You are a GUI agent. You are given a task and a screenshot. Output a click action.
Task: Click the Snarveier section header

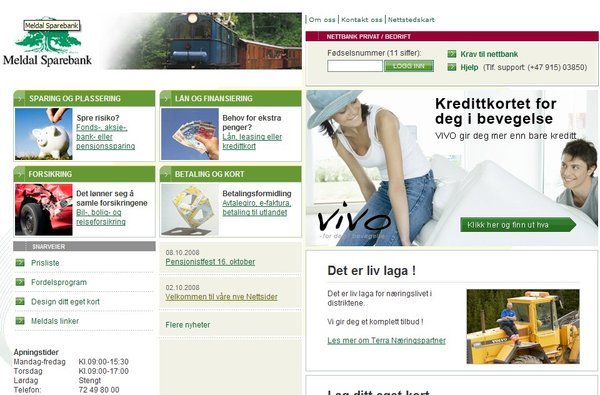point(84,246)
